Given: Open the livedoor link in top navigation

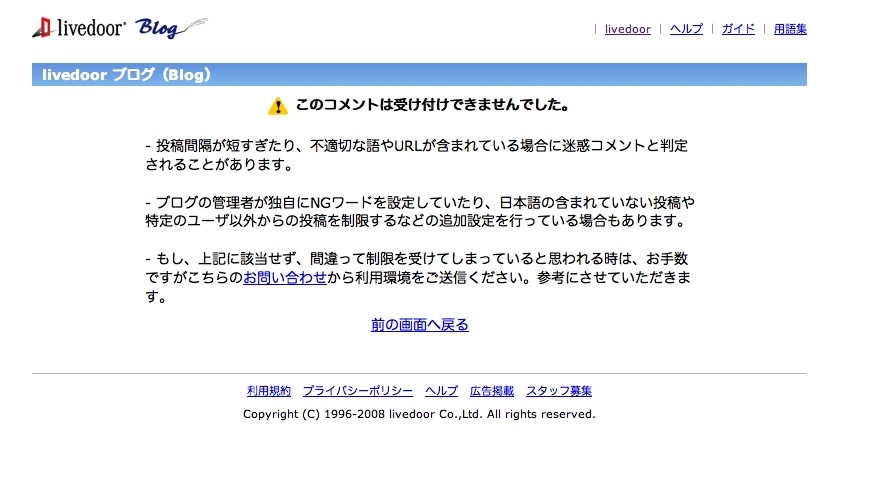Looking at the screenshot, I should coord(628,29).
